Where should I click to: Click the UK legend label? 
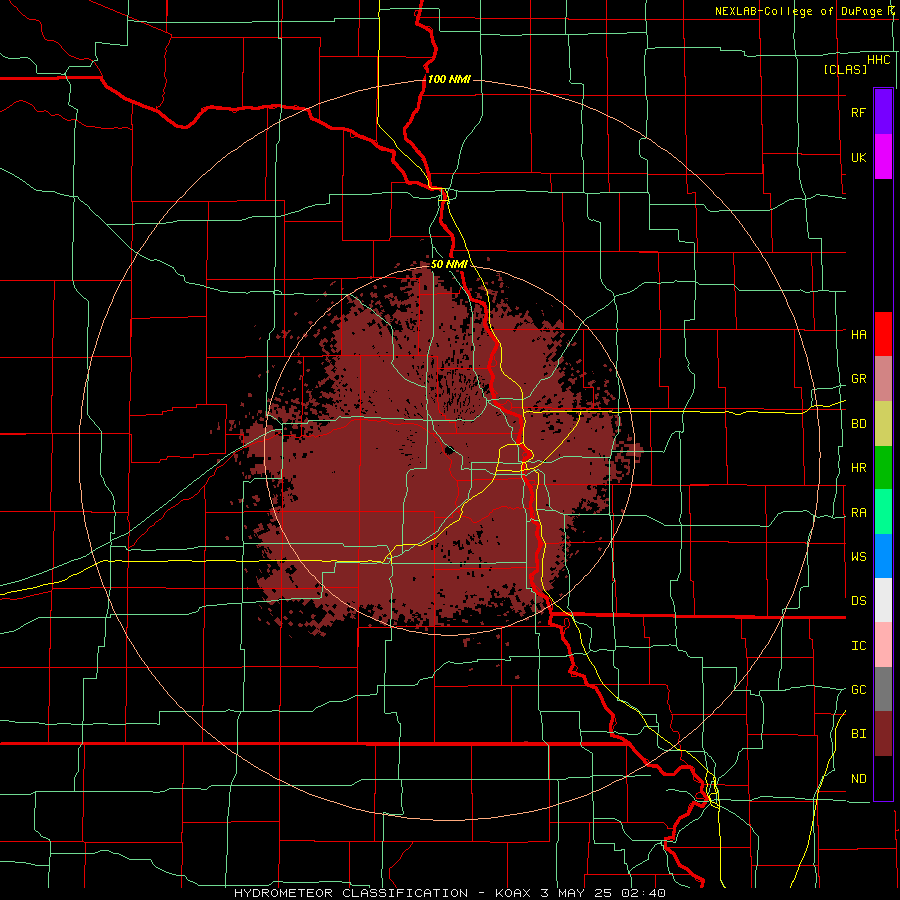point(858,158)
